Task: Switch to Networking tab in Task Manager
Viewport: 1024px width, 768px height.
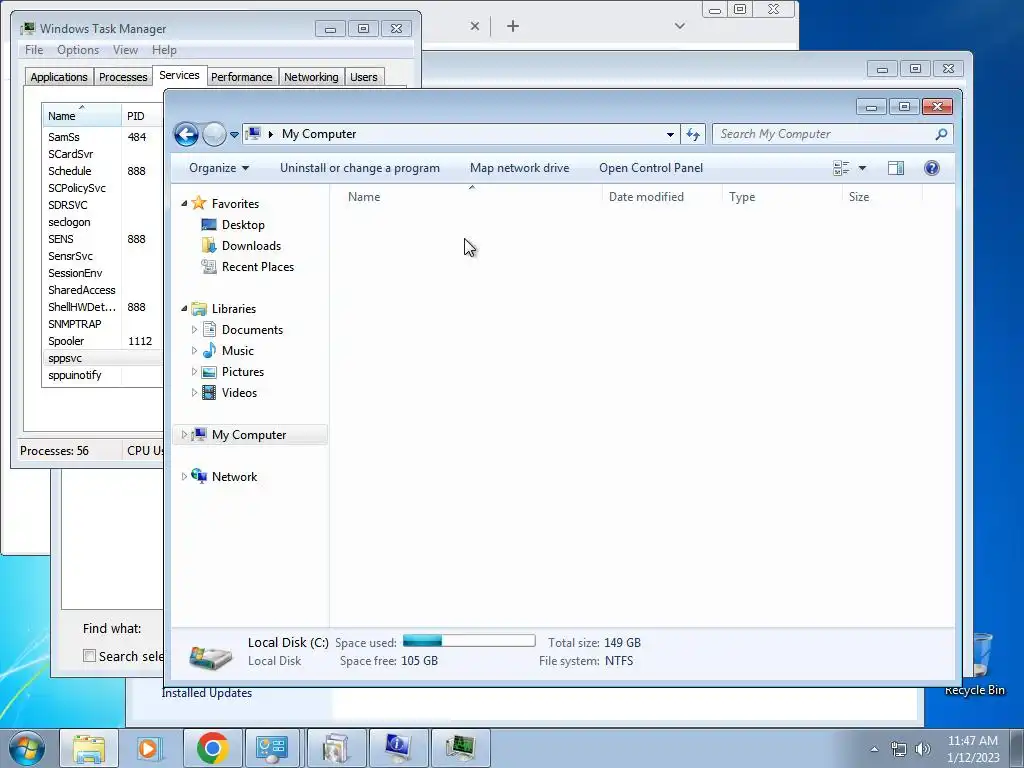Action: click(x=311, y=77)
